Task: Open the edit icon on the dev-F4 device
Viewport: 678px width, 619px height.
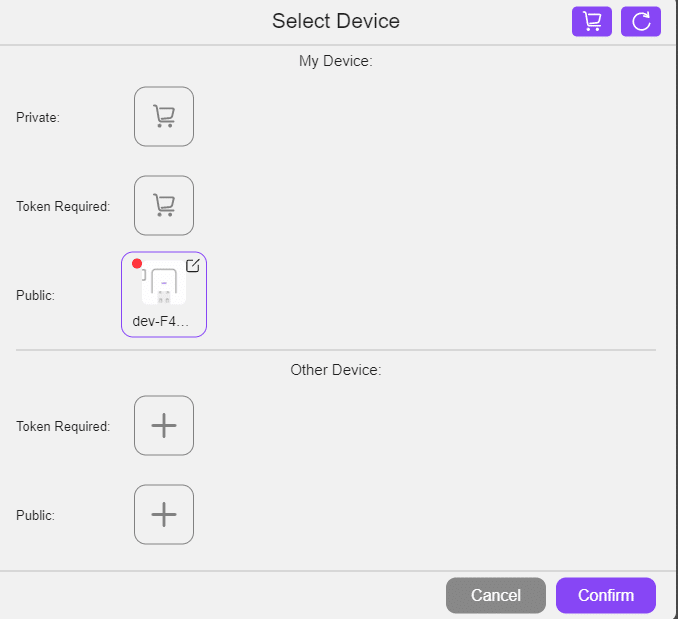Action: click(193, 266)
